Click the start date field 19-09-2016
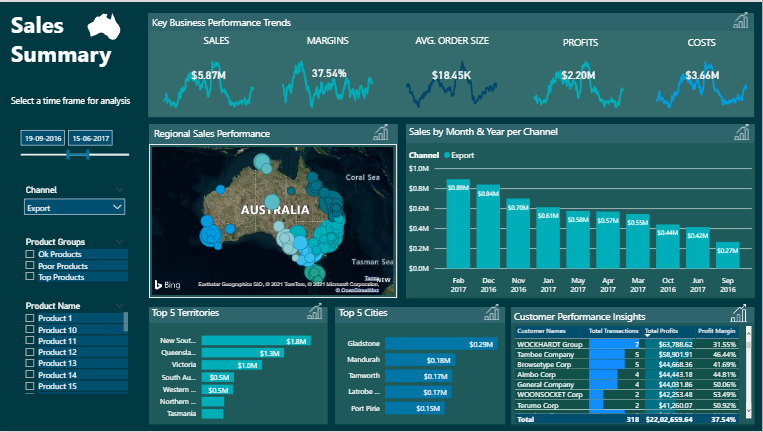 point(43,139)
